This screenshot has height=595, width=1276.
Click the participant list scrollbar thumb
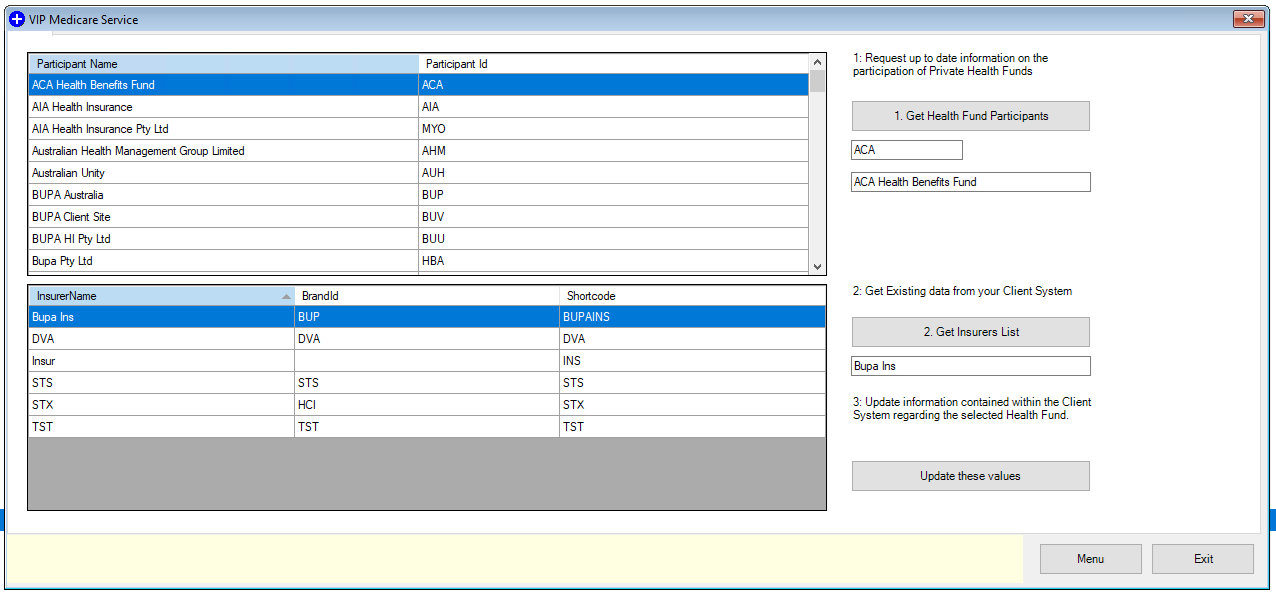[x=817, y=81]
